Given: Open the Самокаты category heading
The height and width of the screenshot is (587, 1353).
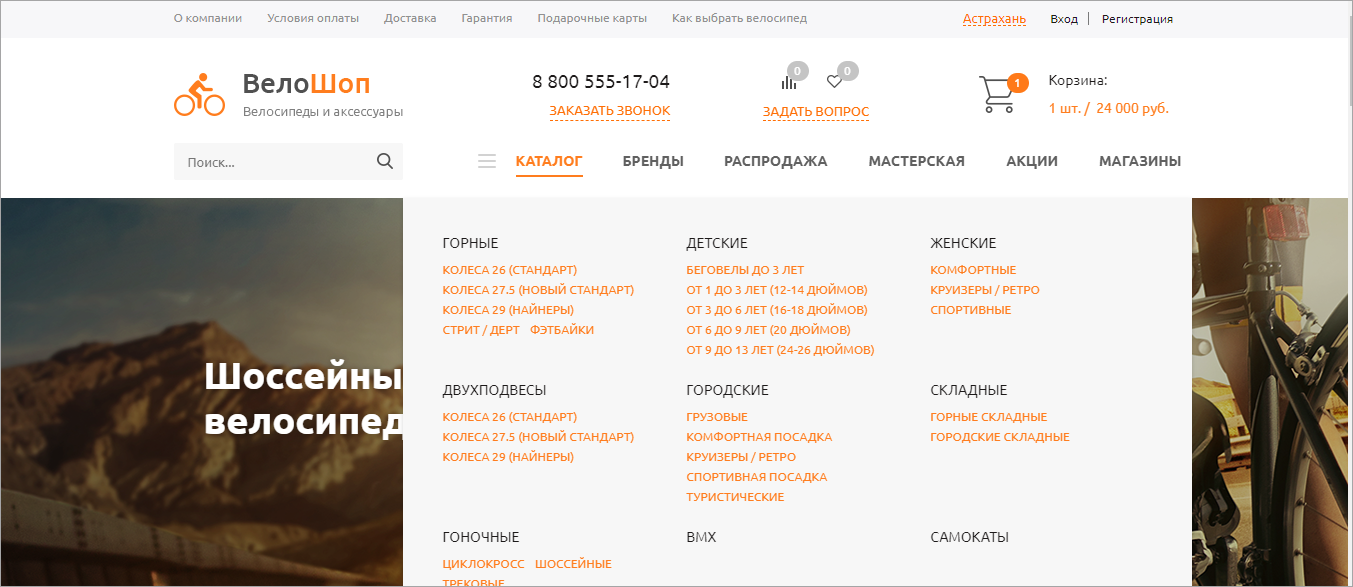Looking at the screenshot, I should [969, 537].
